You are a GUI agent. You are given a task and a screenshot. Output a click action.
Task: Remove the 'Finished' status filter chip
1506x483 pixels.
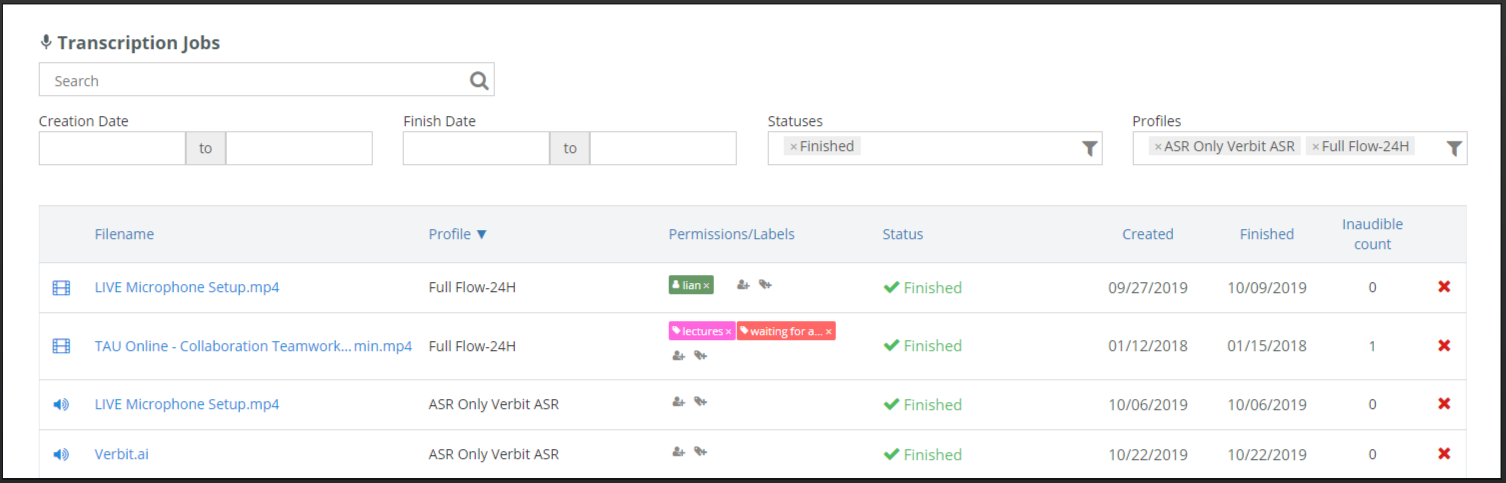coord(793,147)
